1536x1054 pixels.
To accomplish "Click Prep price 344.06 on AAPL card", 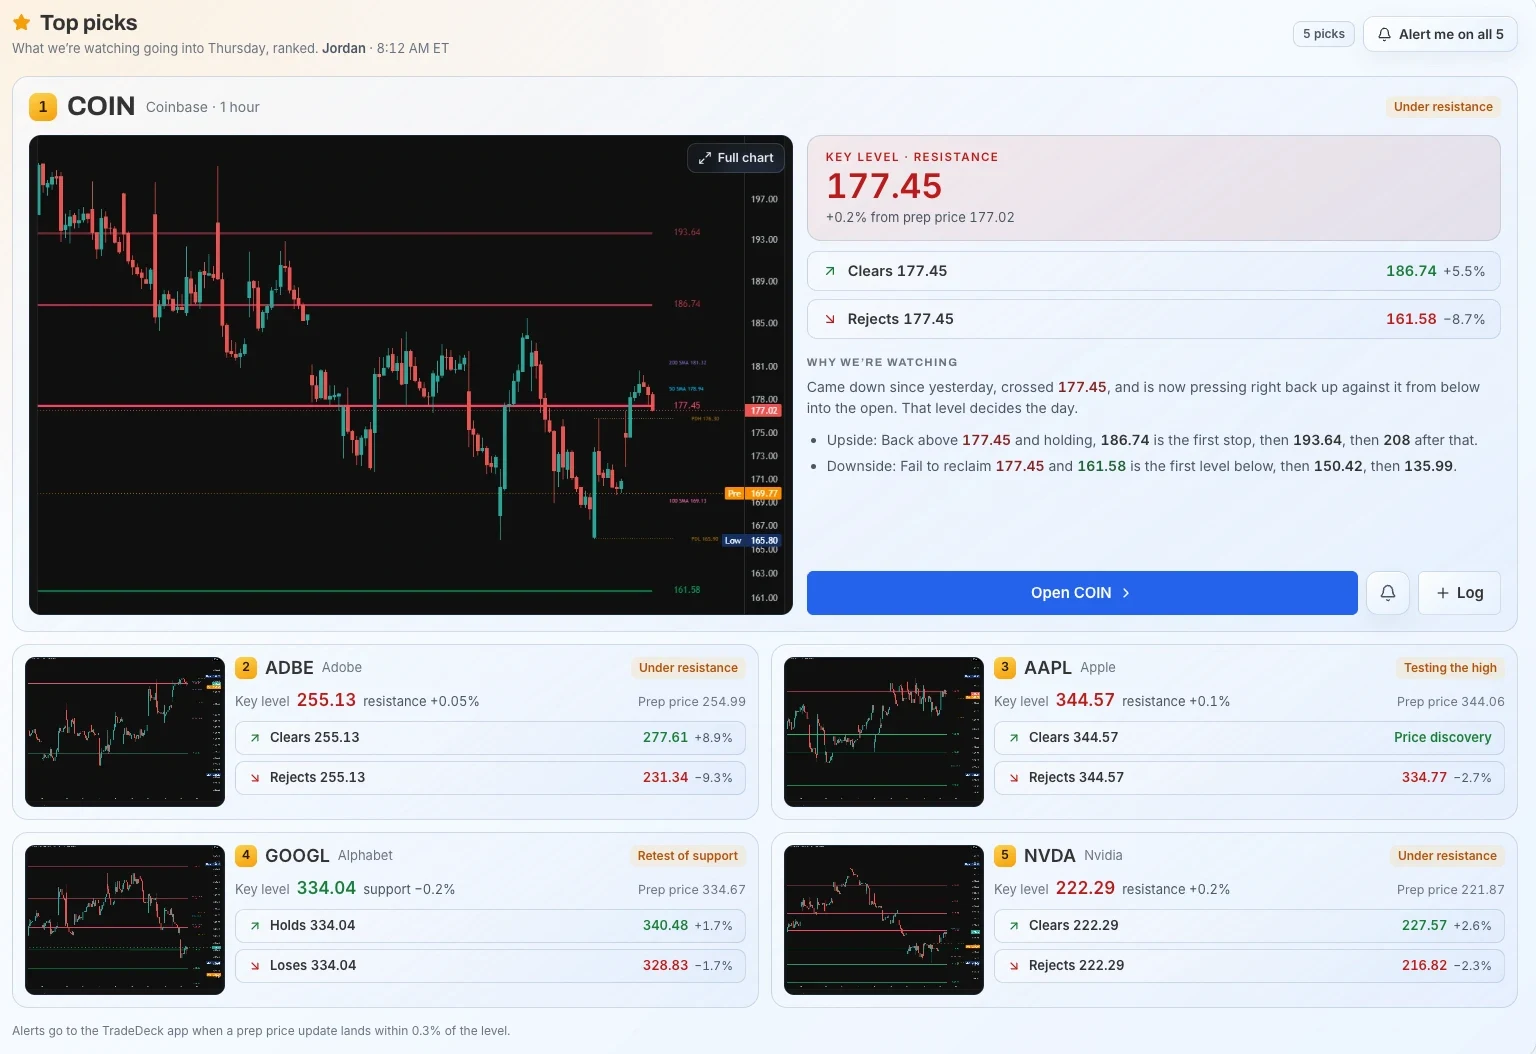I will click(1451, 702).
